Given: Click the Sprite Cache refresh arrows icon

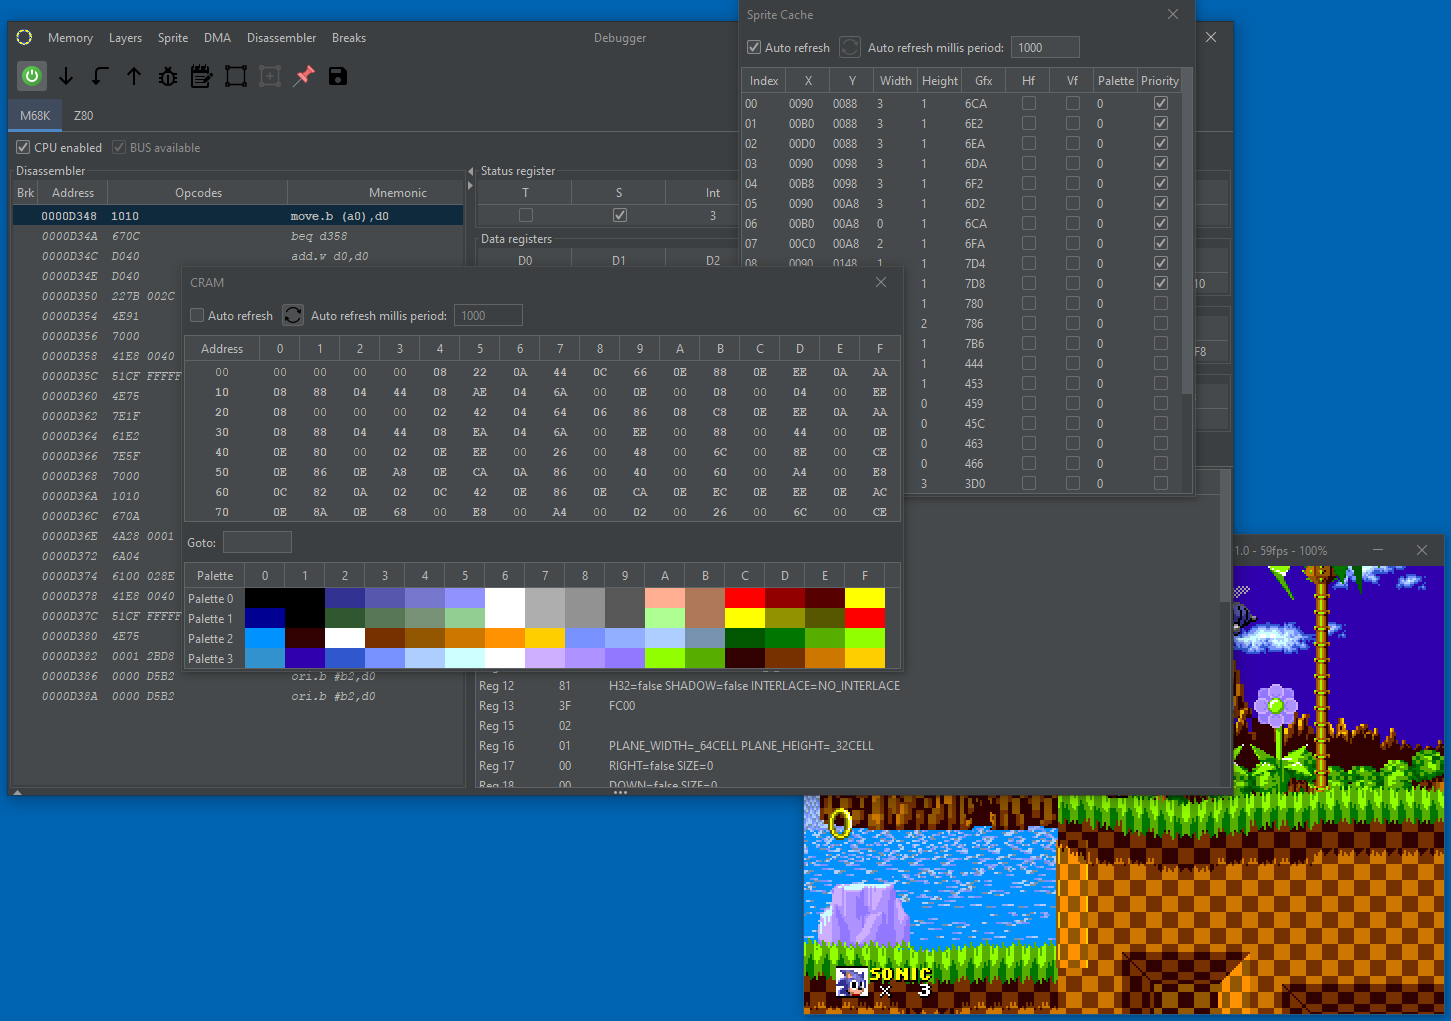Looking at the screenshot, I should [850, 47].
